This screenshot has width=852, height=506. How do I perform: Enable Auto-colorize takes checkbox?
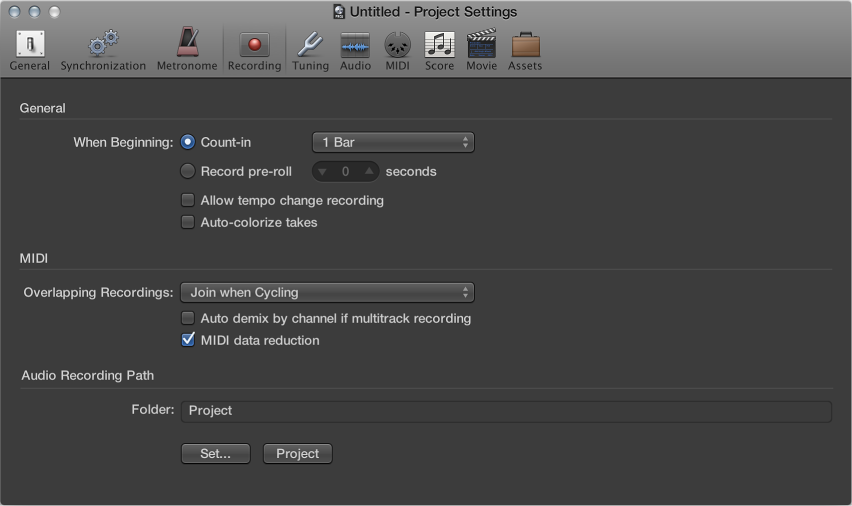coord(187,222)
